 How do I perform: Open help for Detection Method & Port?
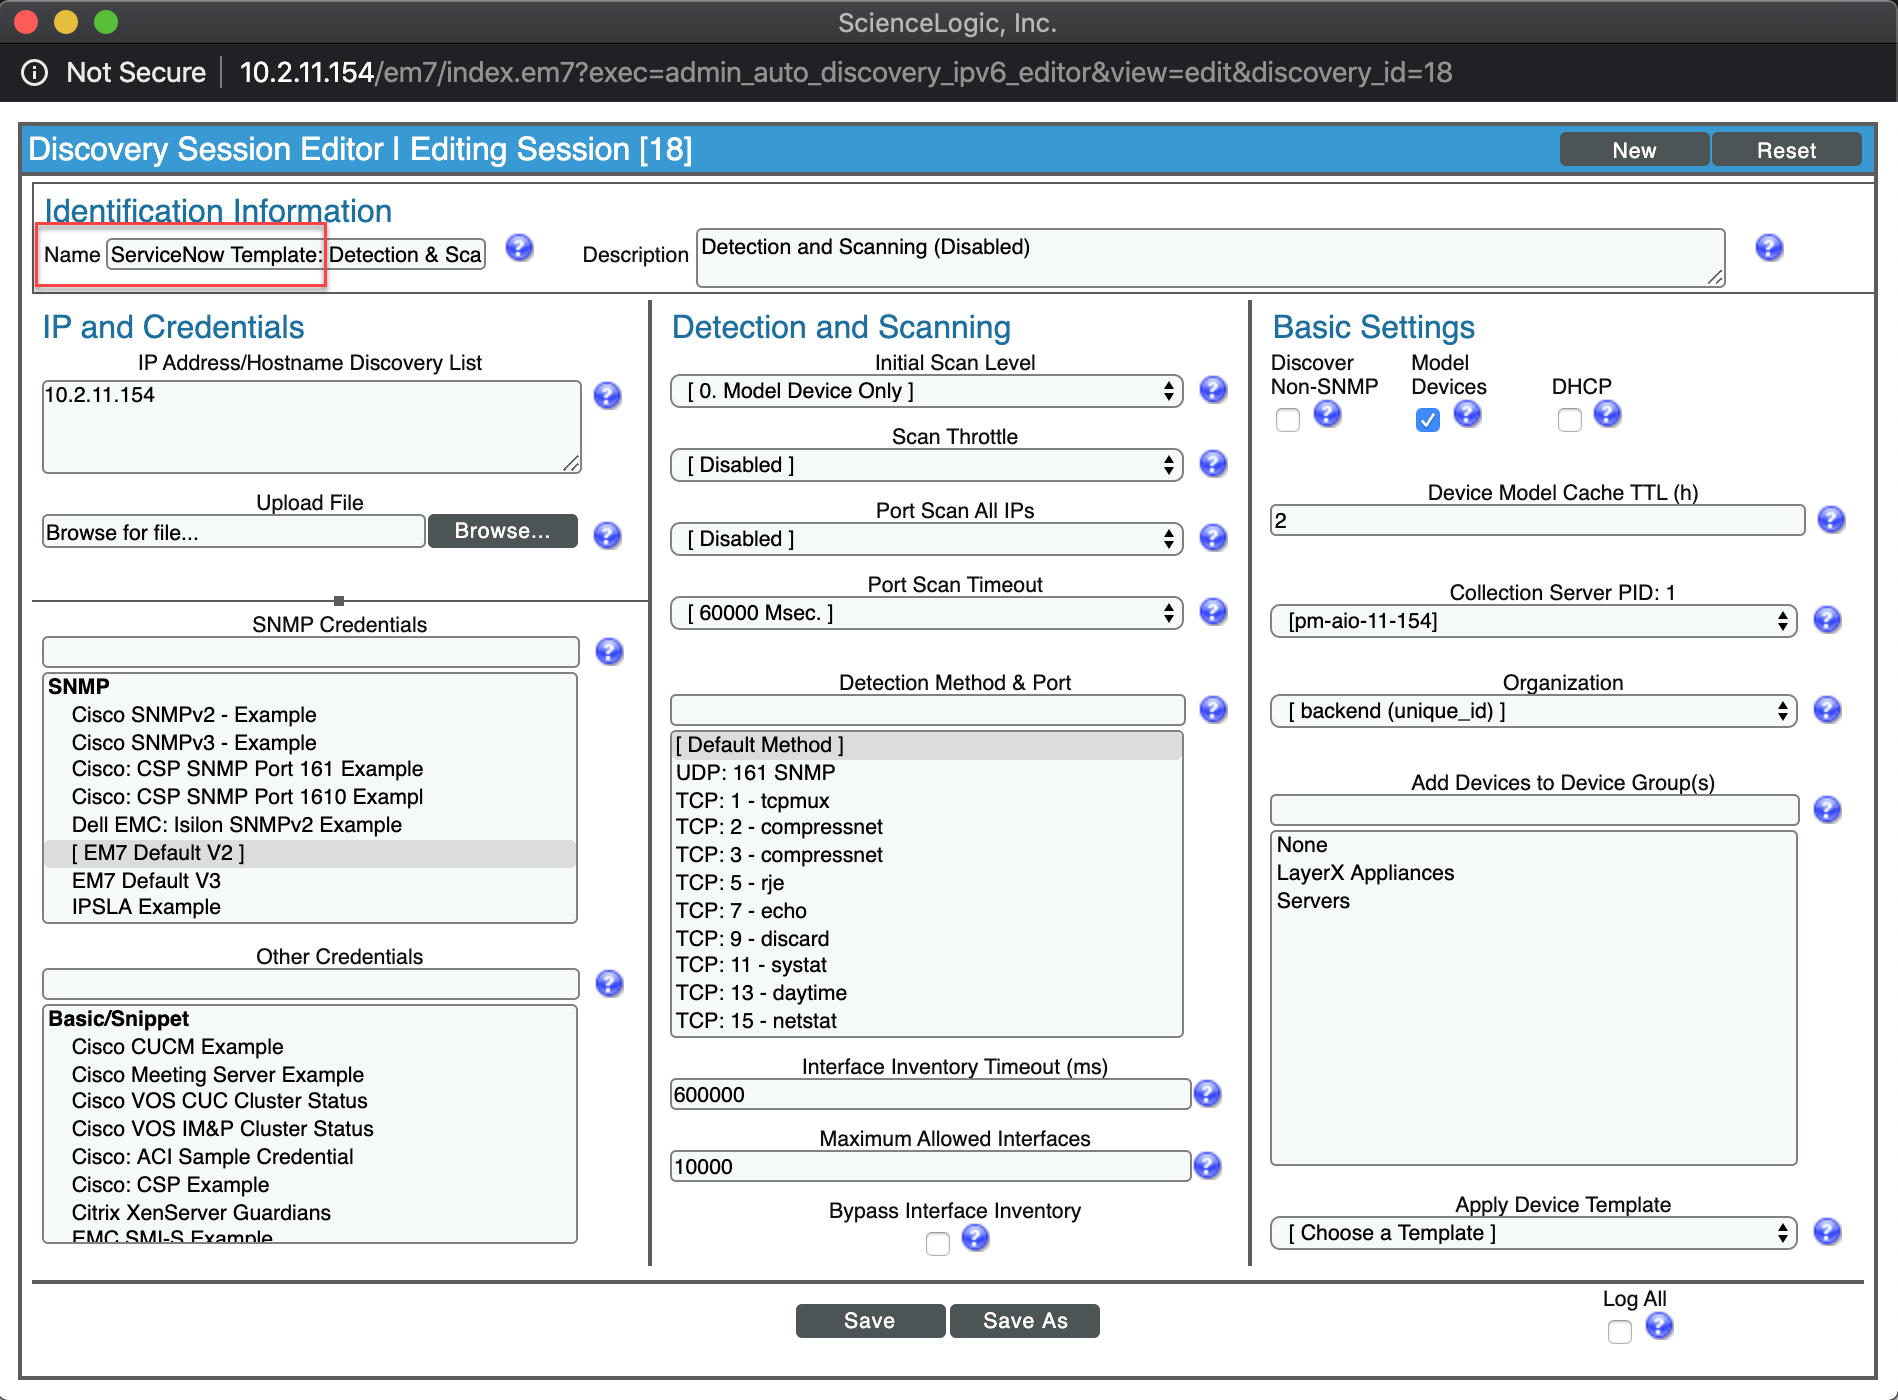[1213, 709]
